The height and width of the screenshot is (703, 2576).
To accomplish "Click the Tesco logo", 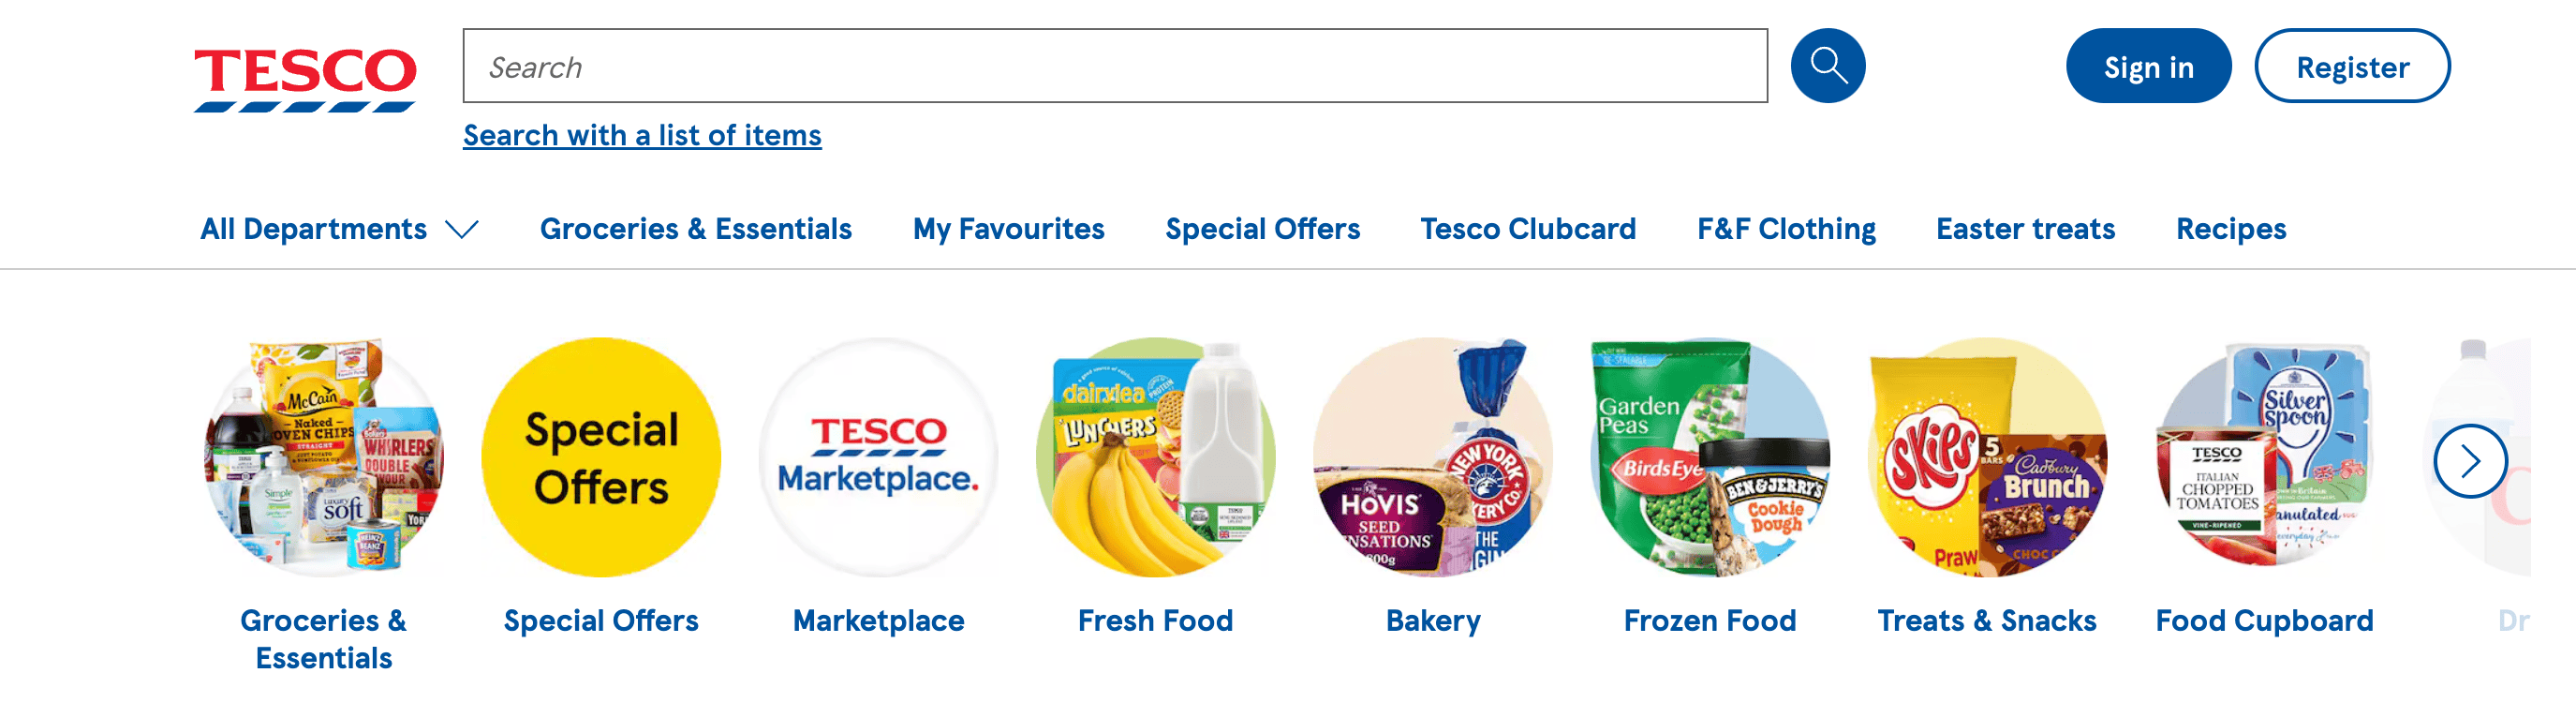I will click(x=305, y=79).
